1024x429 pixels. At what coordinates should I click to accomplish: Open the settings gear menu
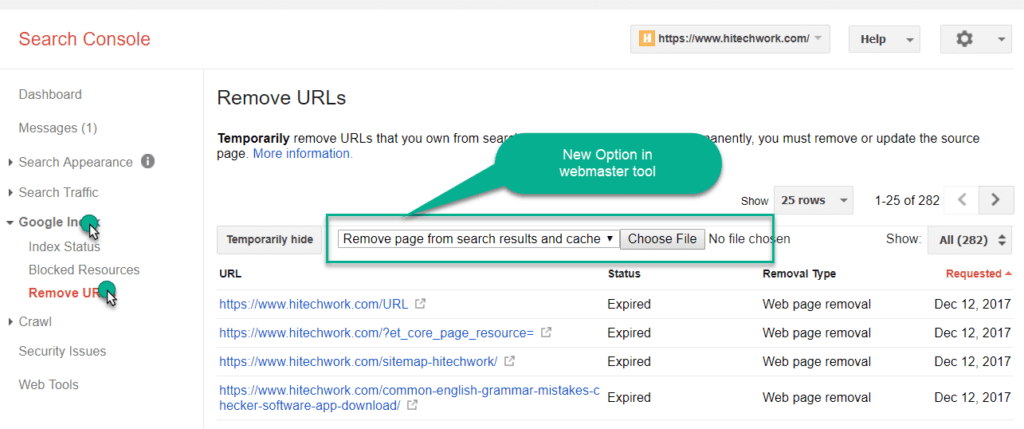click(976, 39)
